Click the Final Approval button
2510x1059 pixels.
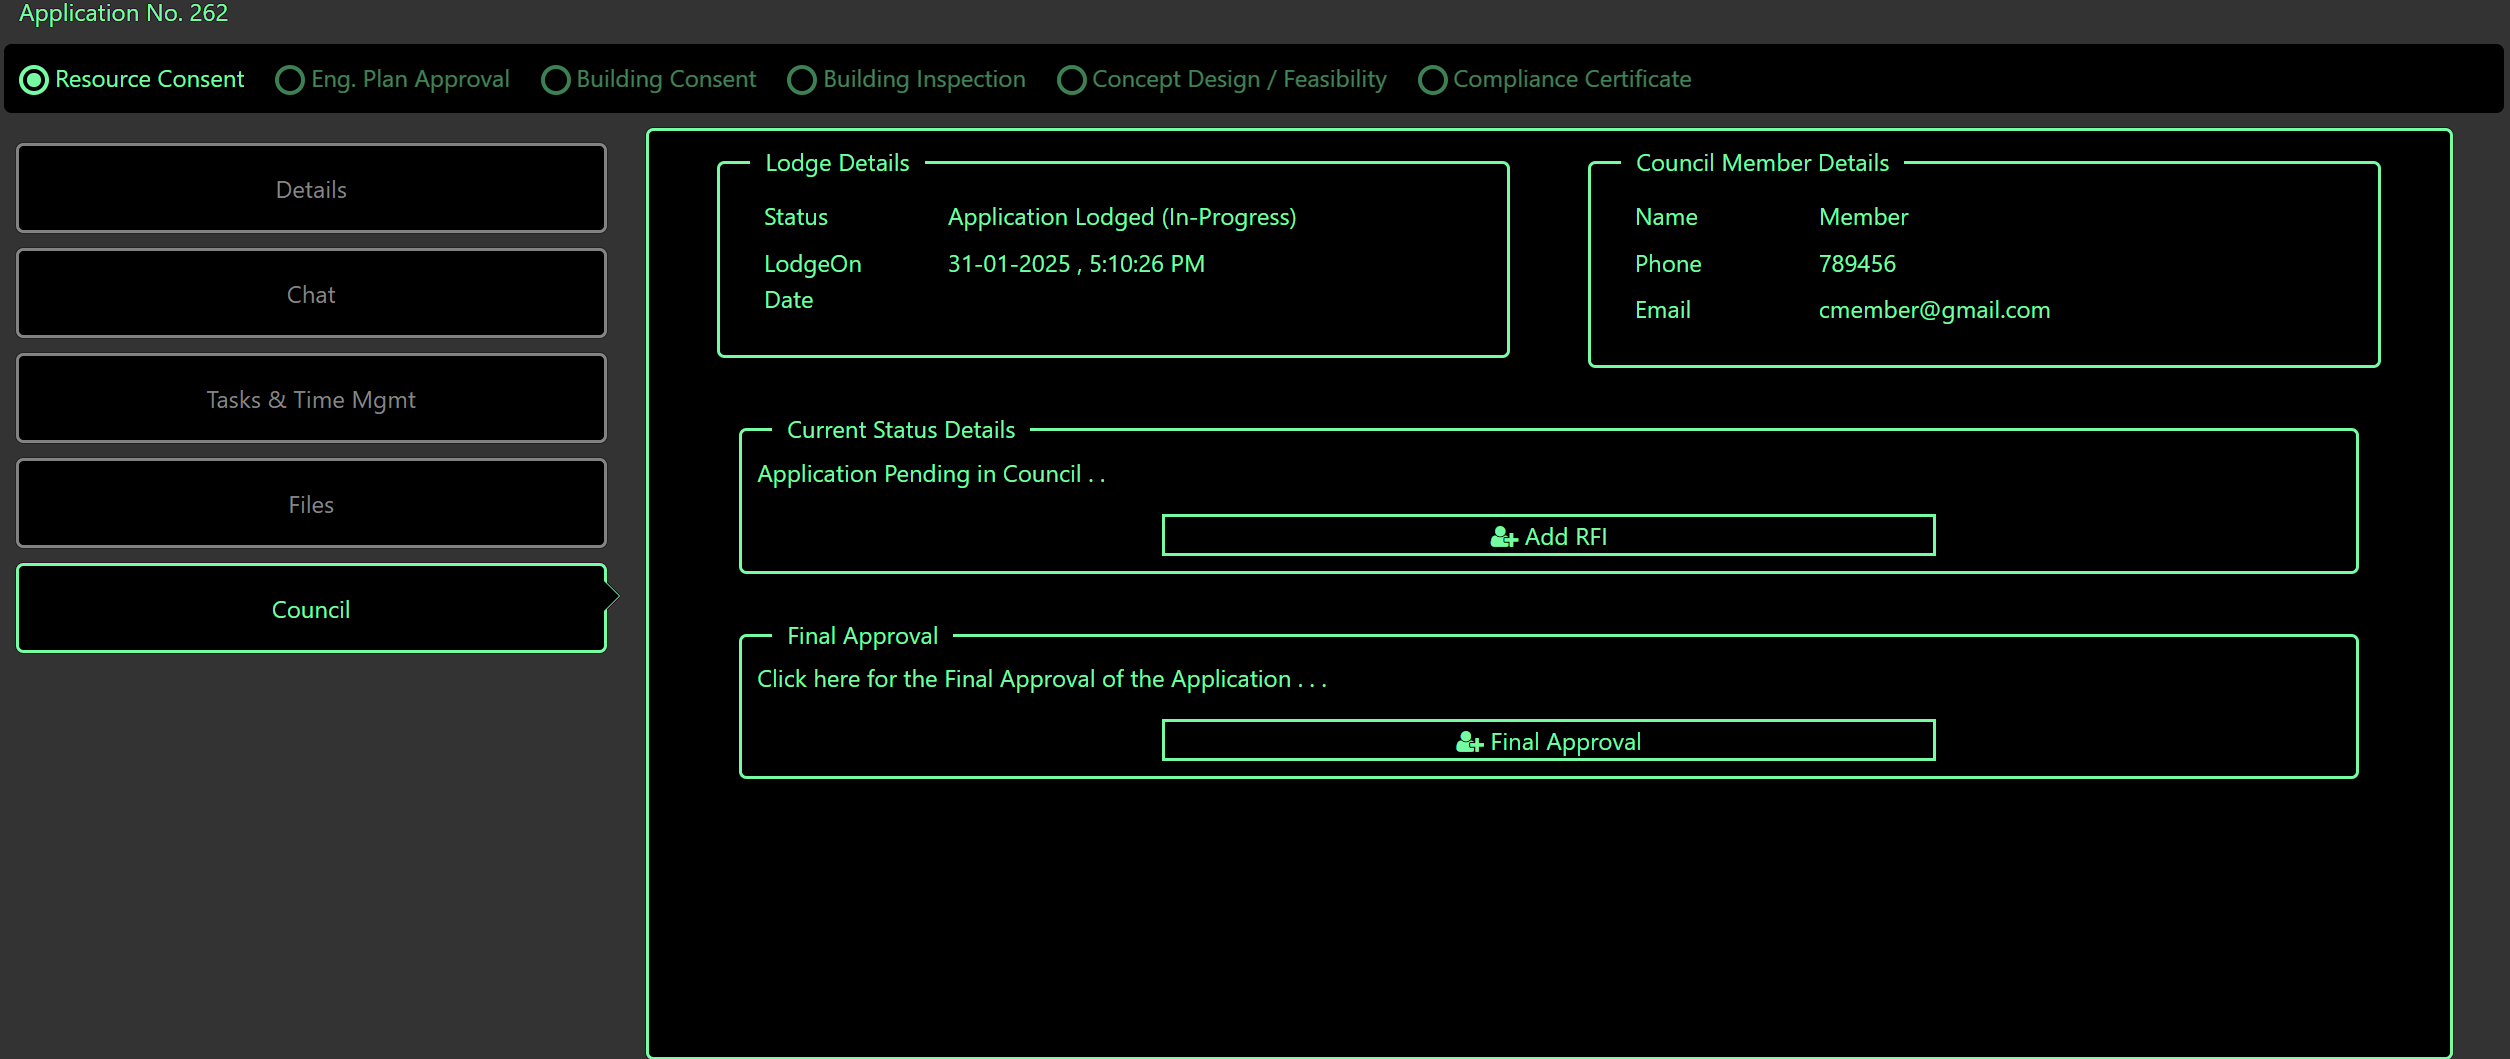pyautogui.click(x=1548, y=741)
